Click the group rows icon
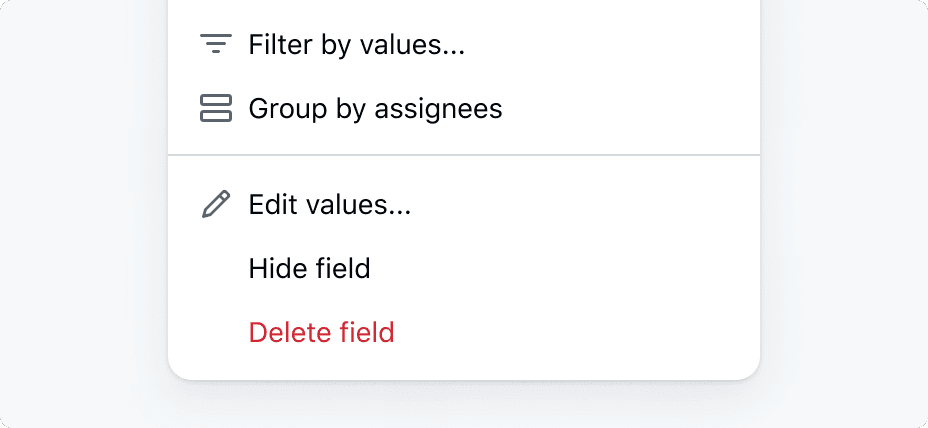Viewport: 928px width, 428px height. (216, 108)
